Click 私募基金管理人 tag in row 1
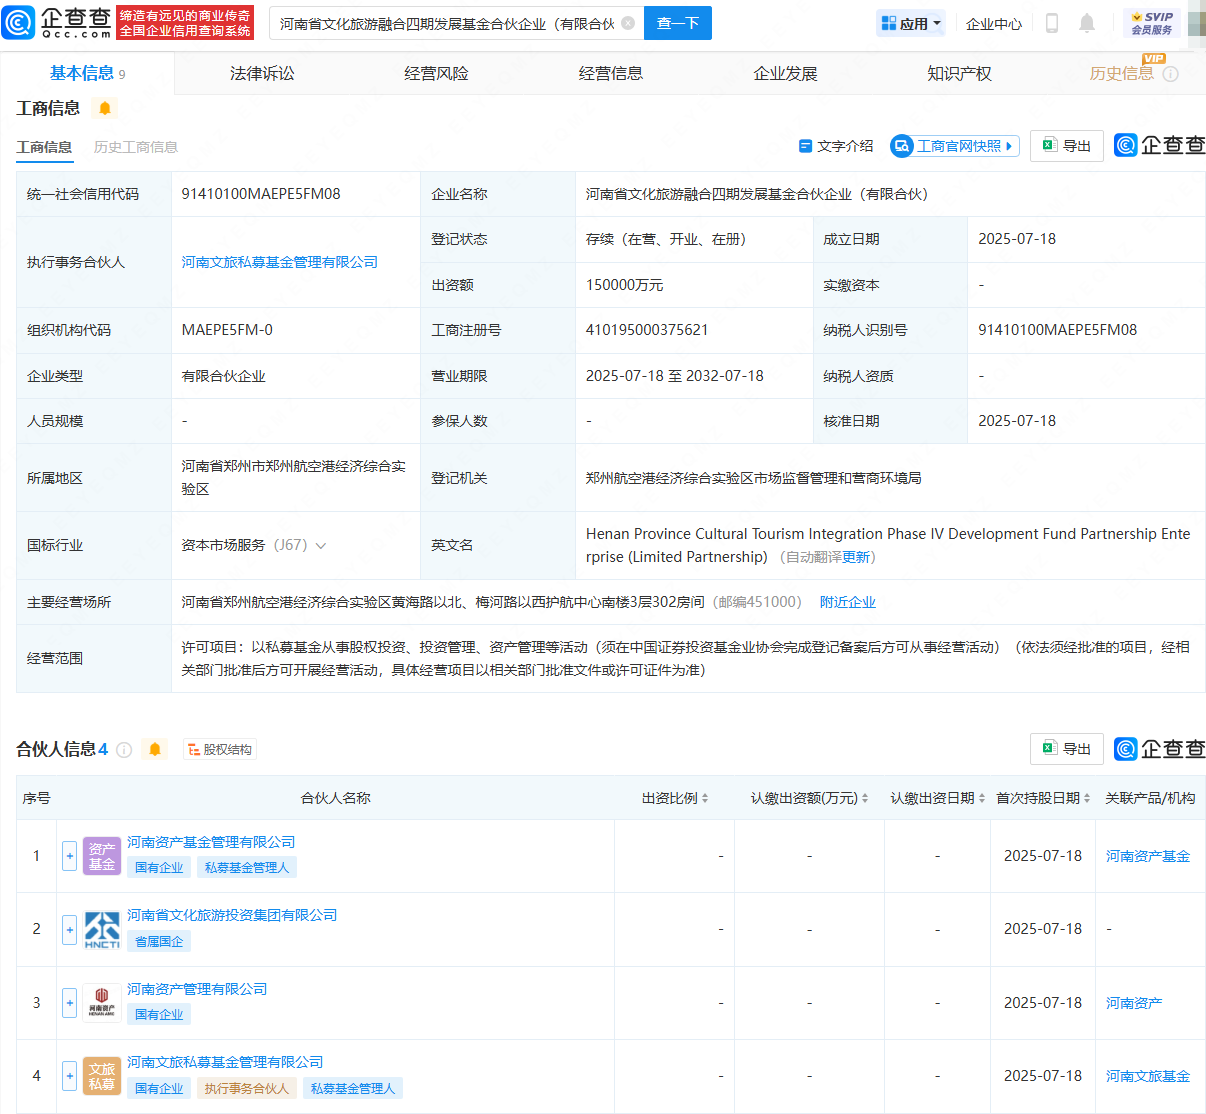 point(247,867)
